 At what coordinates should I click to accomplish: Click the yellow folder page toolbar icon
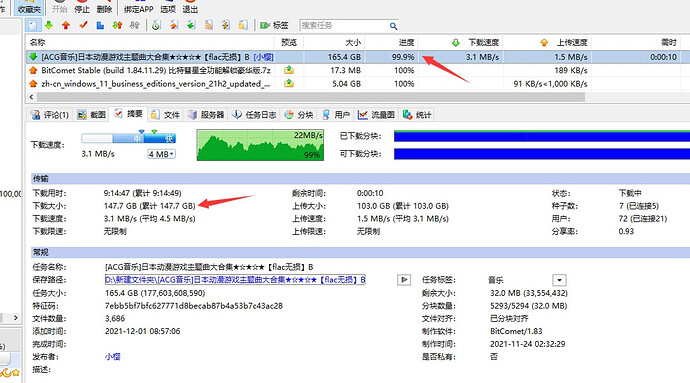click(243, 26)
